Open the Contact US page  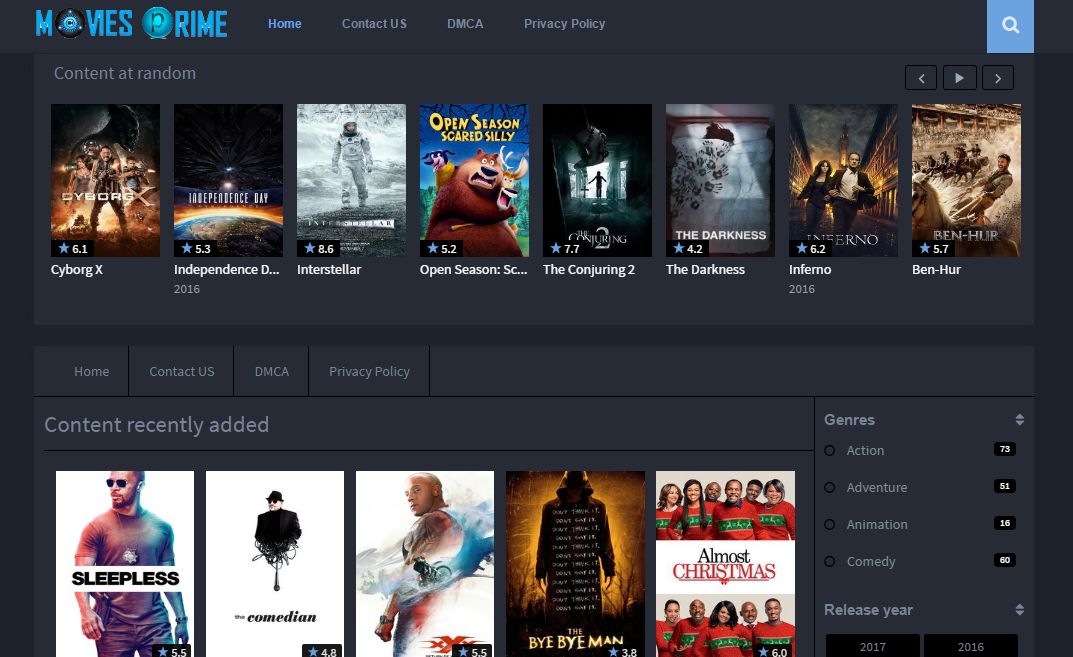click(374, 23)
